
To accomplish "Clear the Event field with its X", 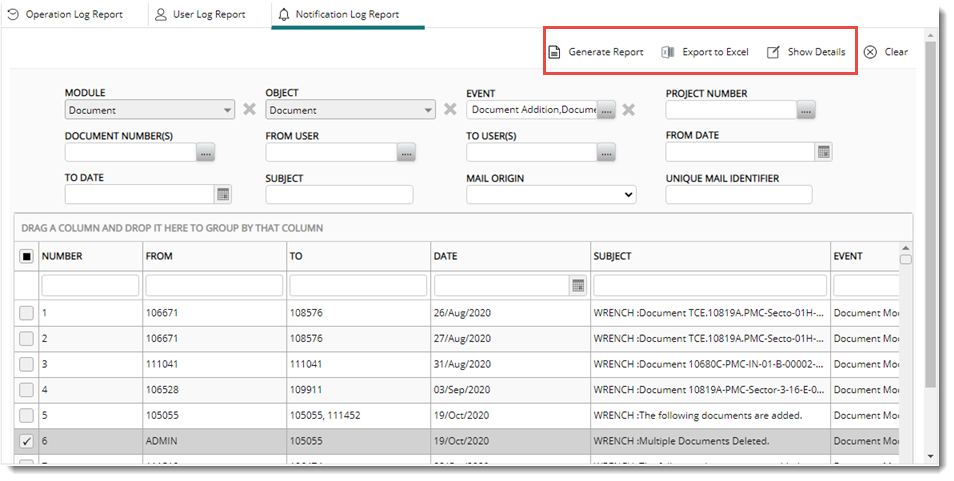I will click(628, 110).
